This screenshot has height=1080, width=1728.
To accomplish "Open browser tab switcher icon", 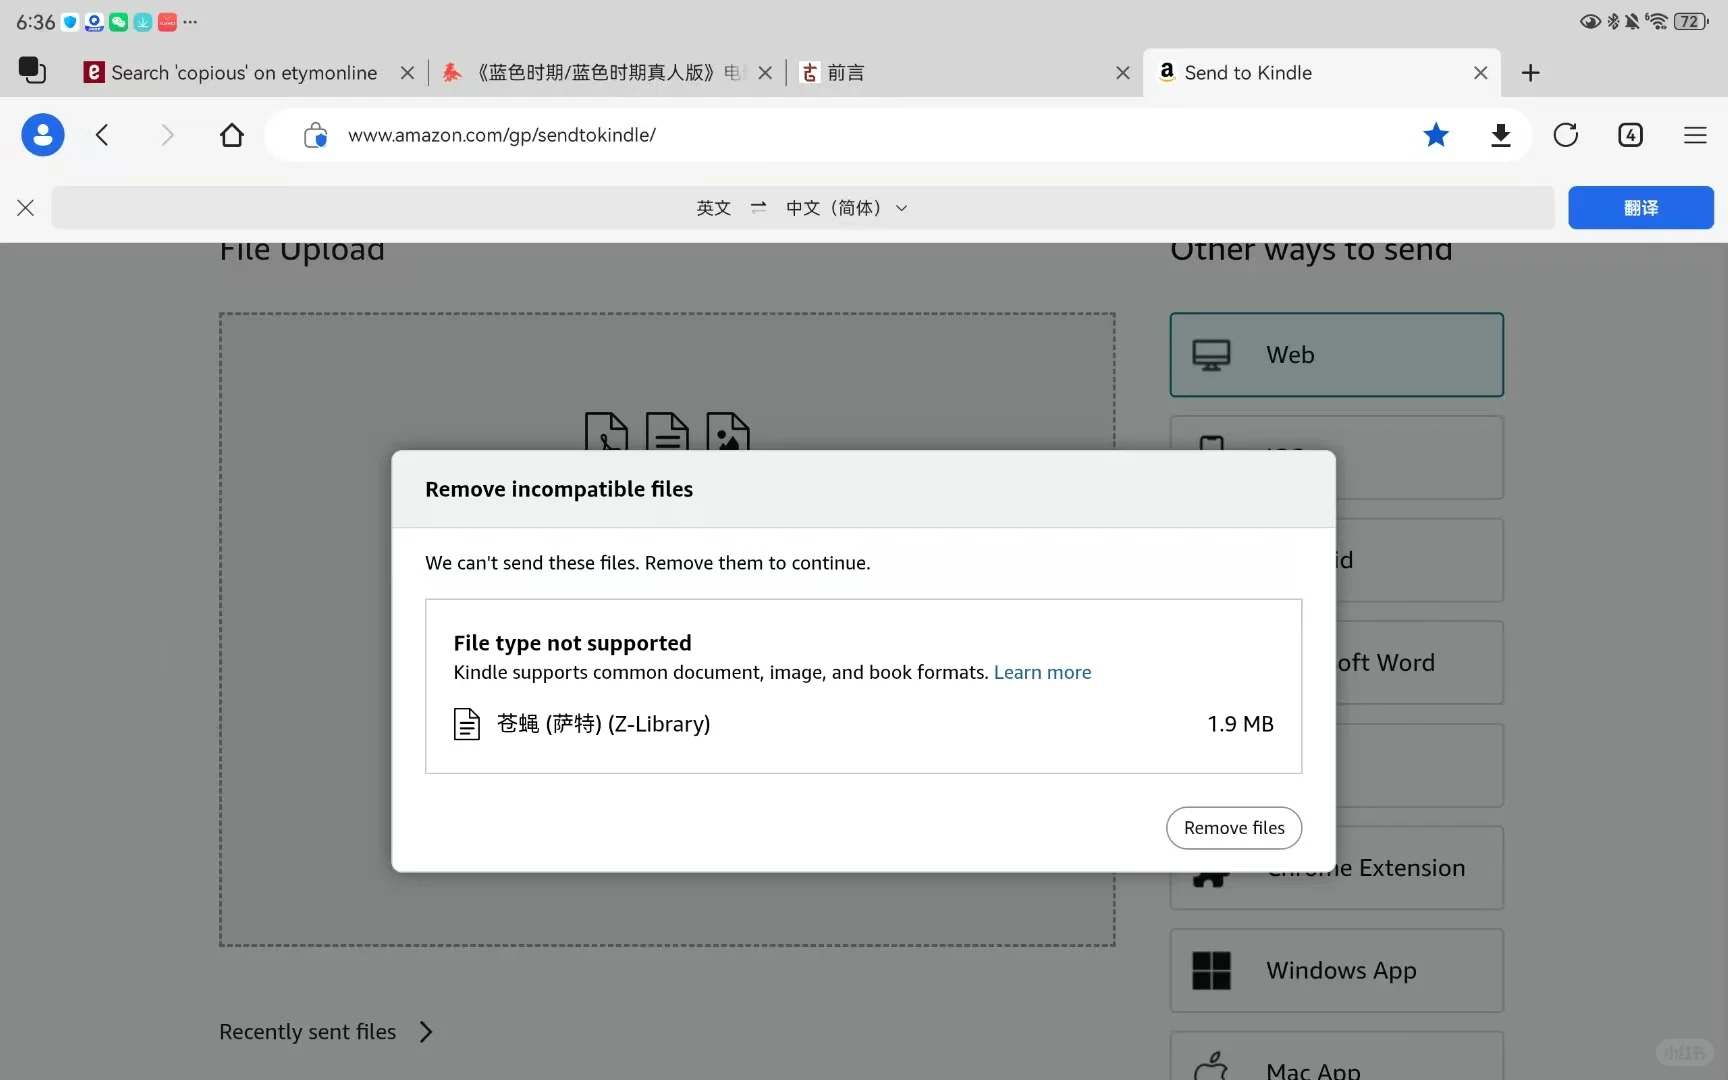I will click(32, 71).
